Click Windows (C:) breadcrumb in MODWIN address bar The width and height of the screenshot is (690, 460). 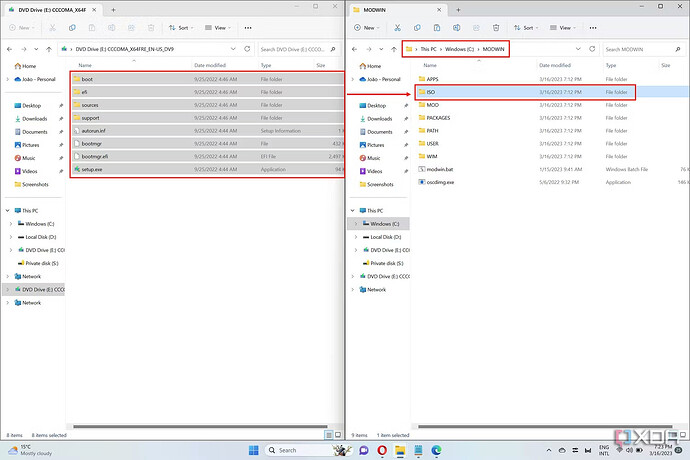pos(459,49)
